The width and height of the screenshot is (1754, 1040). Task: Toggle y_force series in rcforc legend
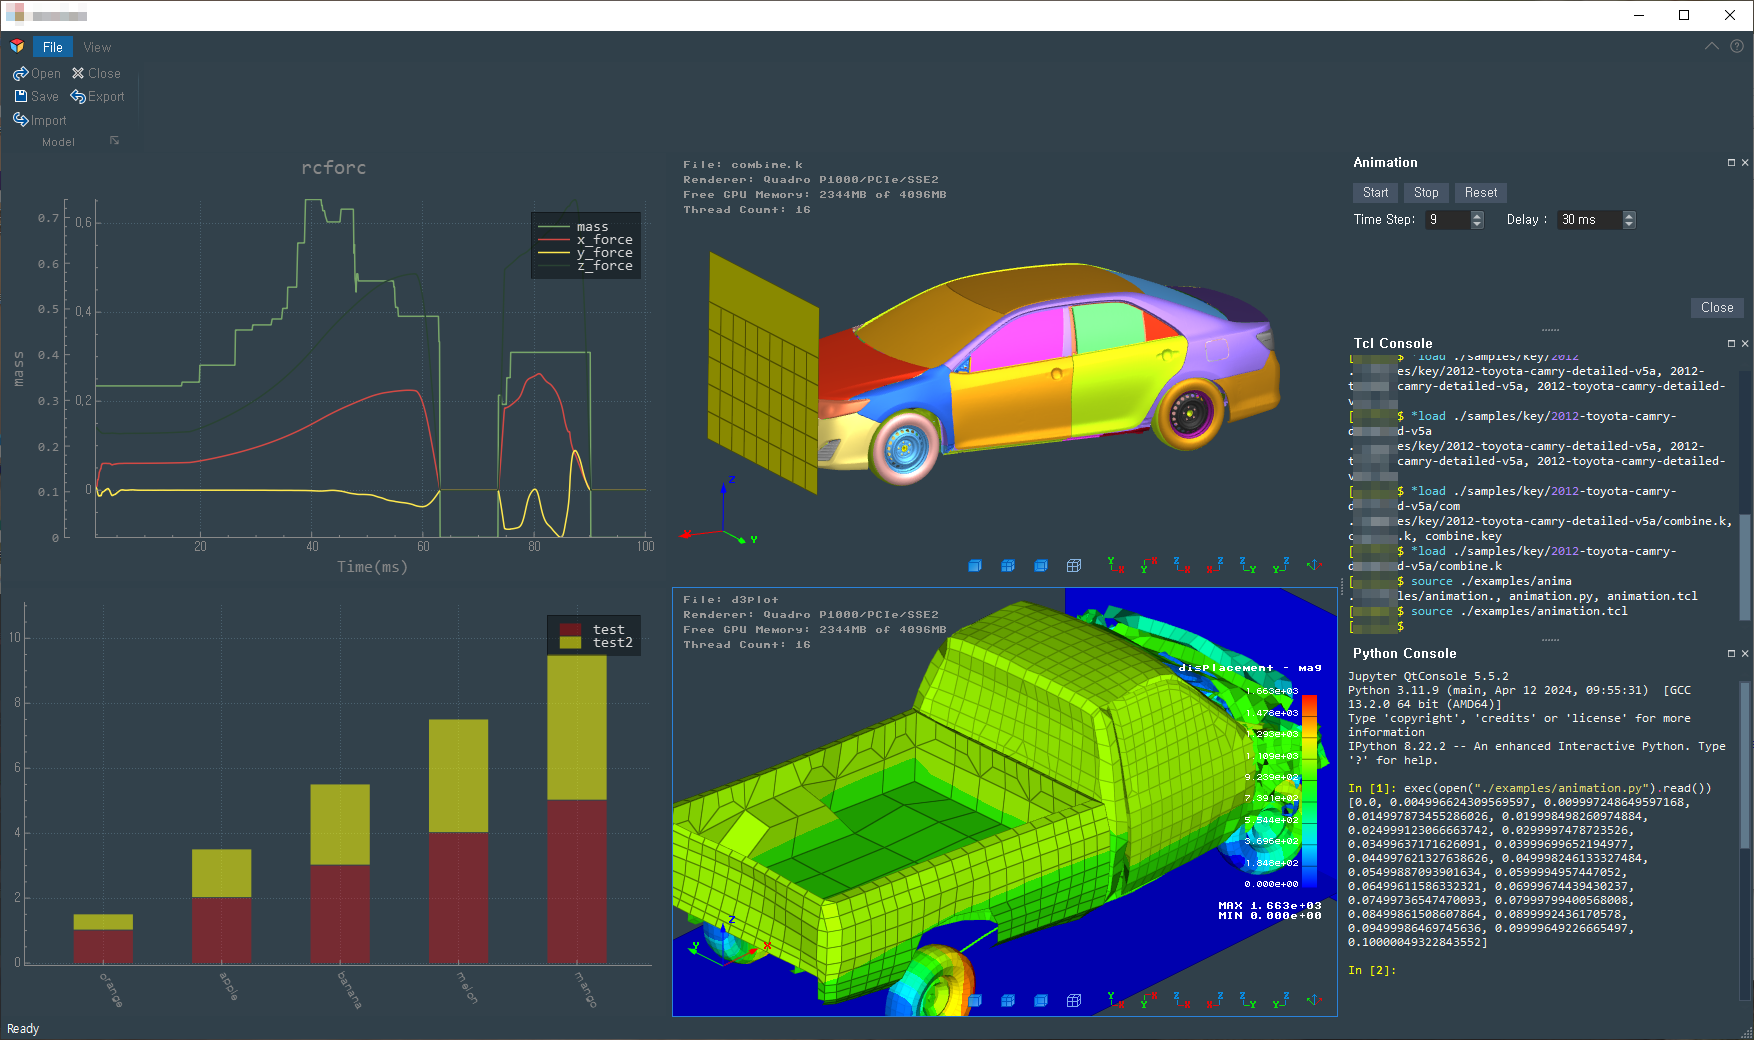click(585, 253)
